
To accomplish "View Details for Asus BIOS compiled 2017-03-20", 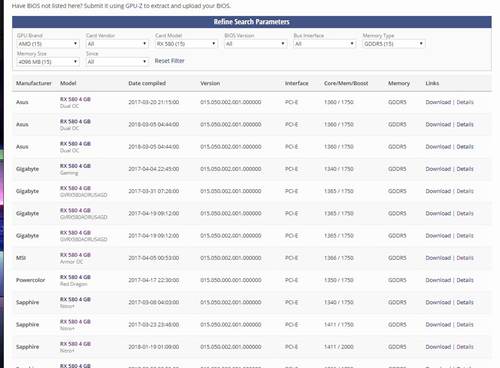I will pos(465,102).
